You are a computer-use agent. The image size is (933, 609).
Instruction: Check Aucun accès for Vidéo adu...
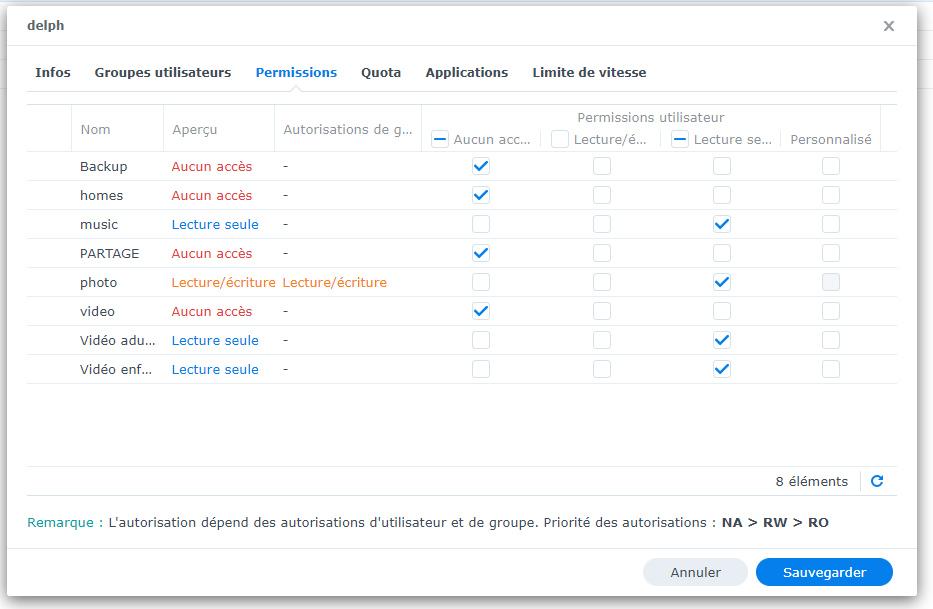(481, 341)
